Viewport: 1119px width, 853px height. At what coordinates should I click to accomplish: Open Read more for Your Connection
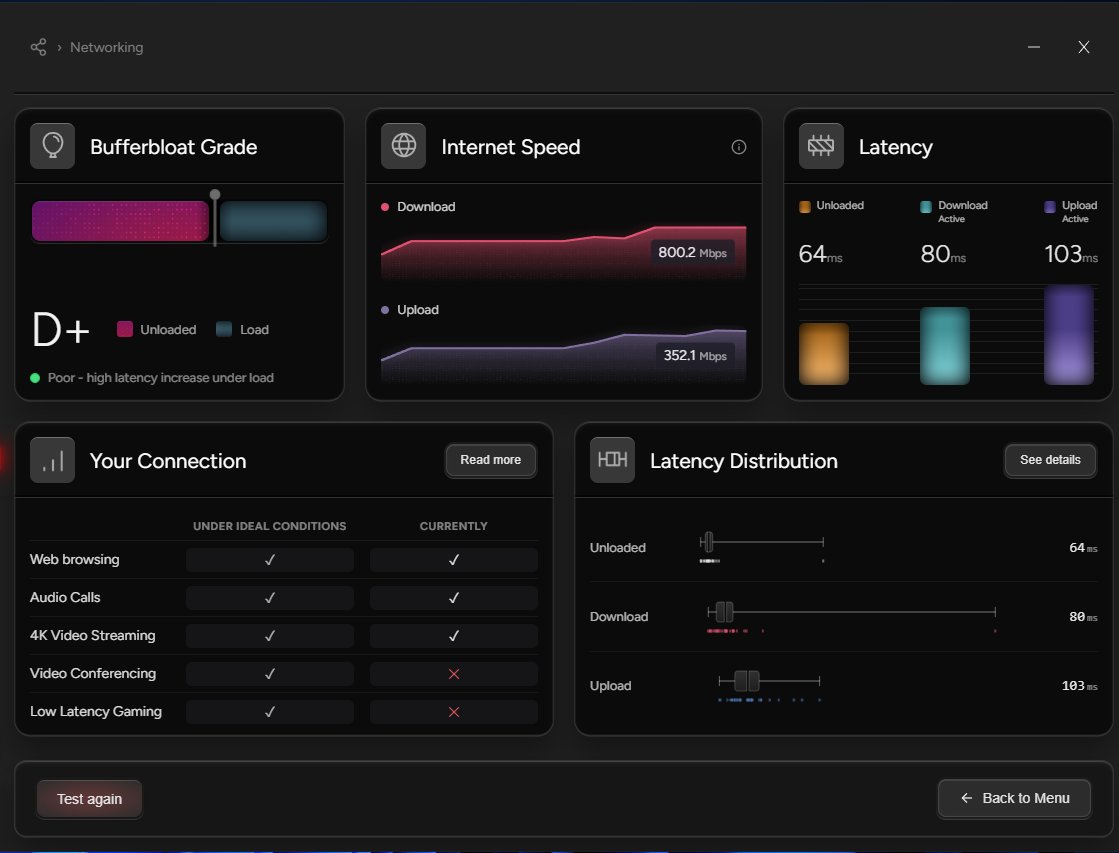coord(491,460)
